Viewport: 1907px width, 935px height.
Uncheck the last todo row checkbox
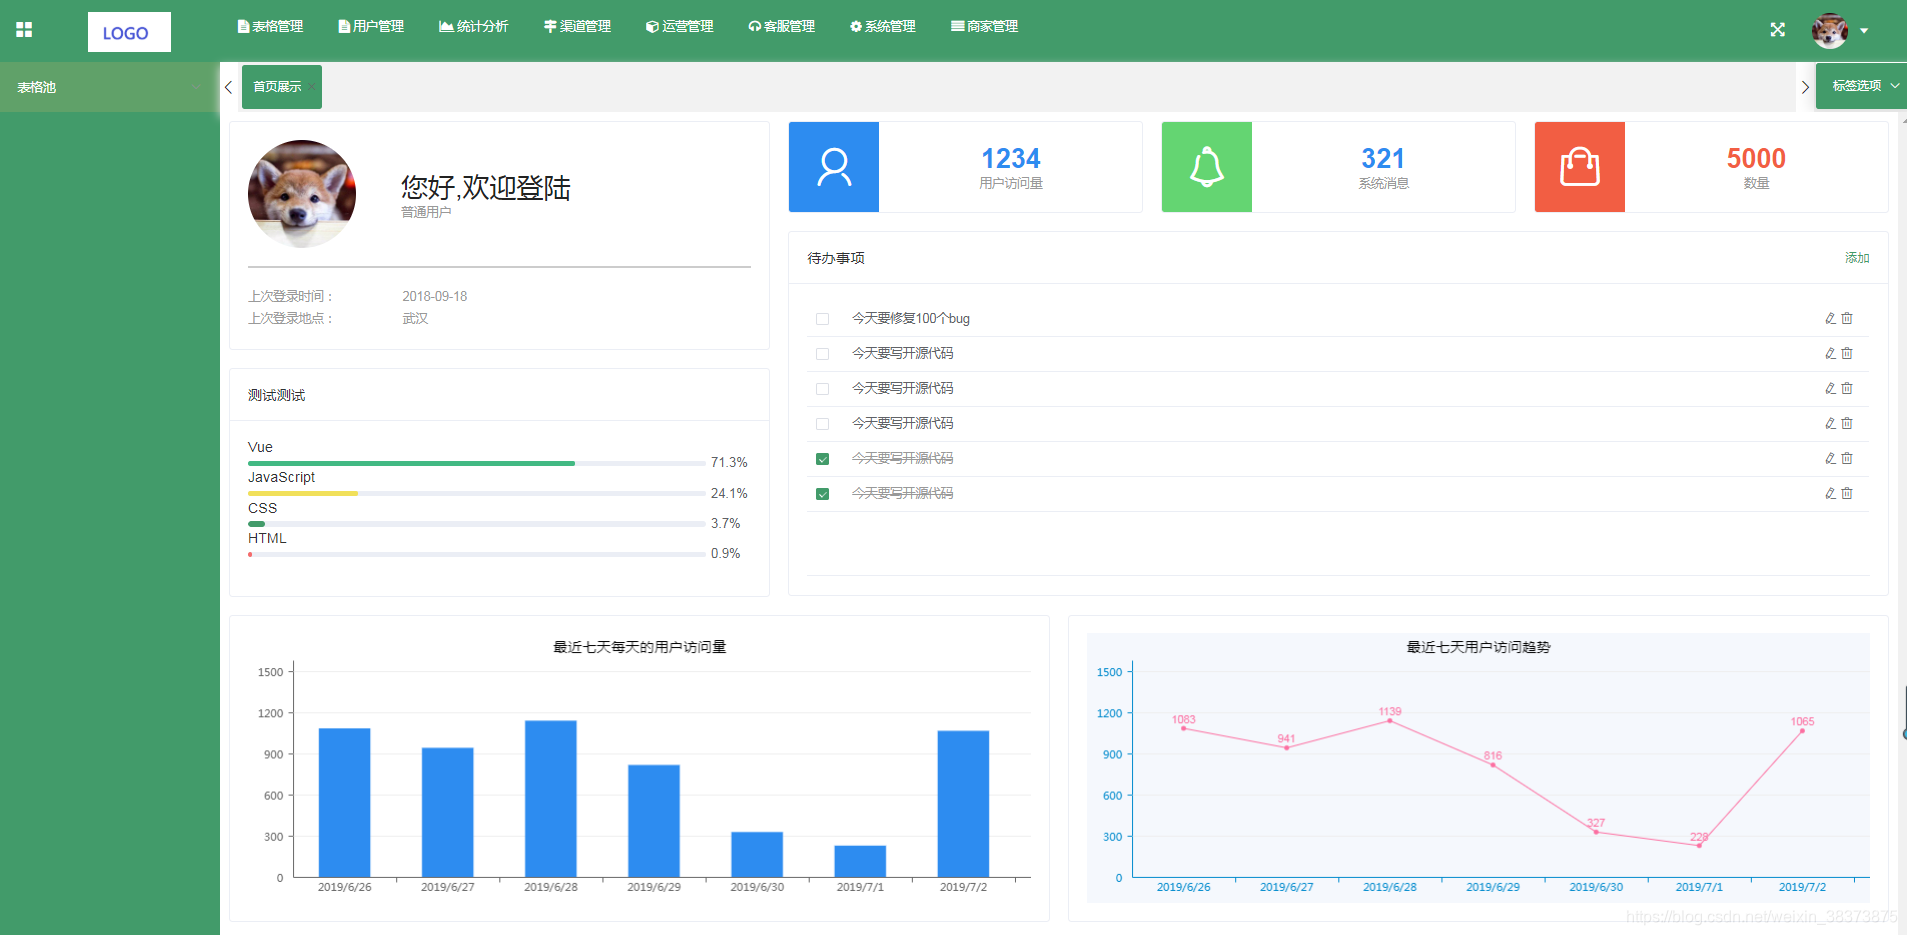[x=822, y=494]
